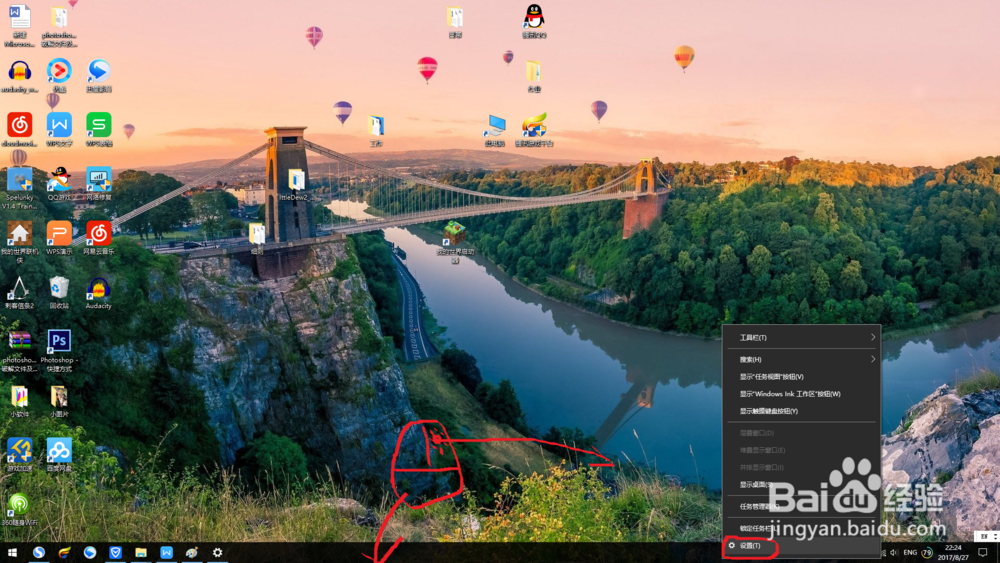
Task: Open the volume speaker tray icon
Action: tap(894, 552)
